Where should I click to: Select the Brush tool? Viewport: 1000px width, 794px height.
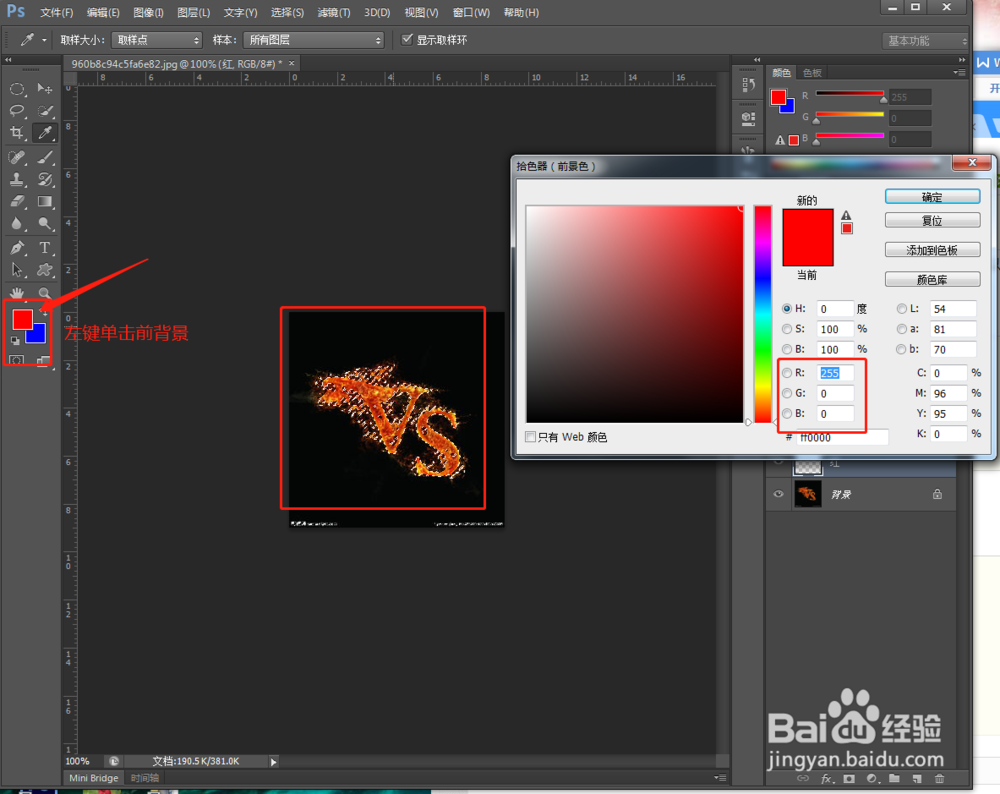click(x=45, y=157)
